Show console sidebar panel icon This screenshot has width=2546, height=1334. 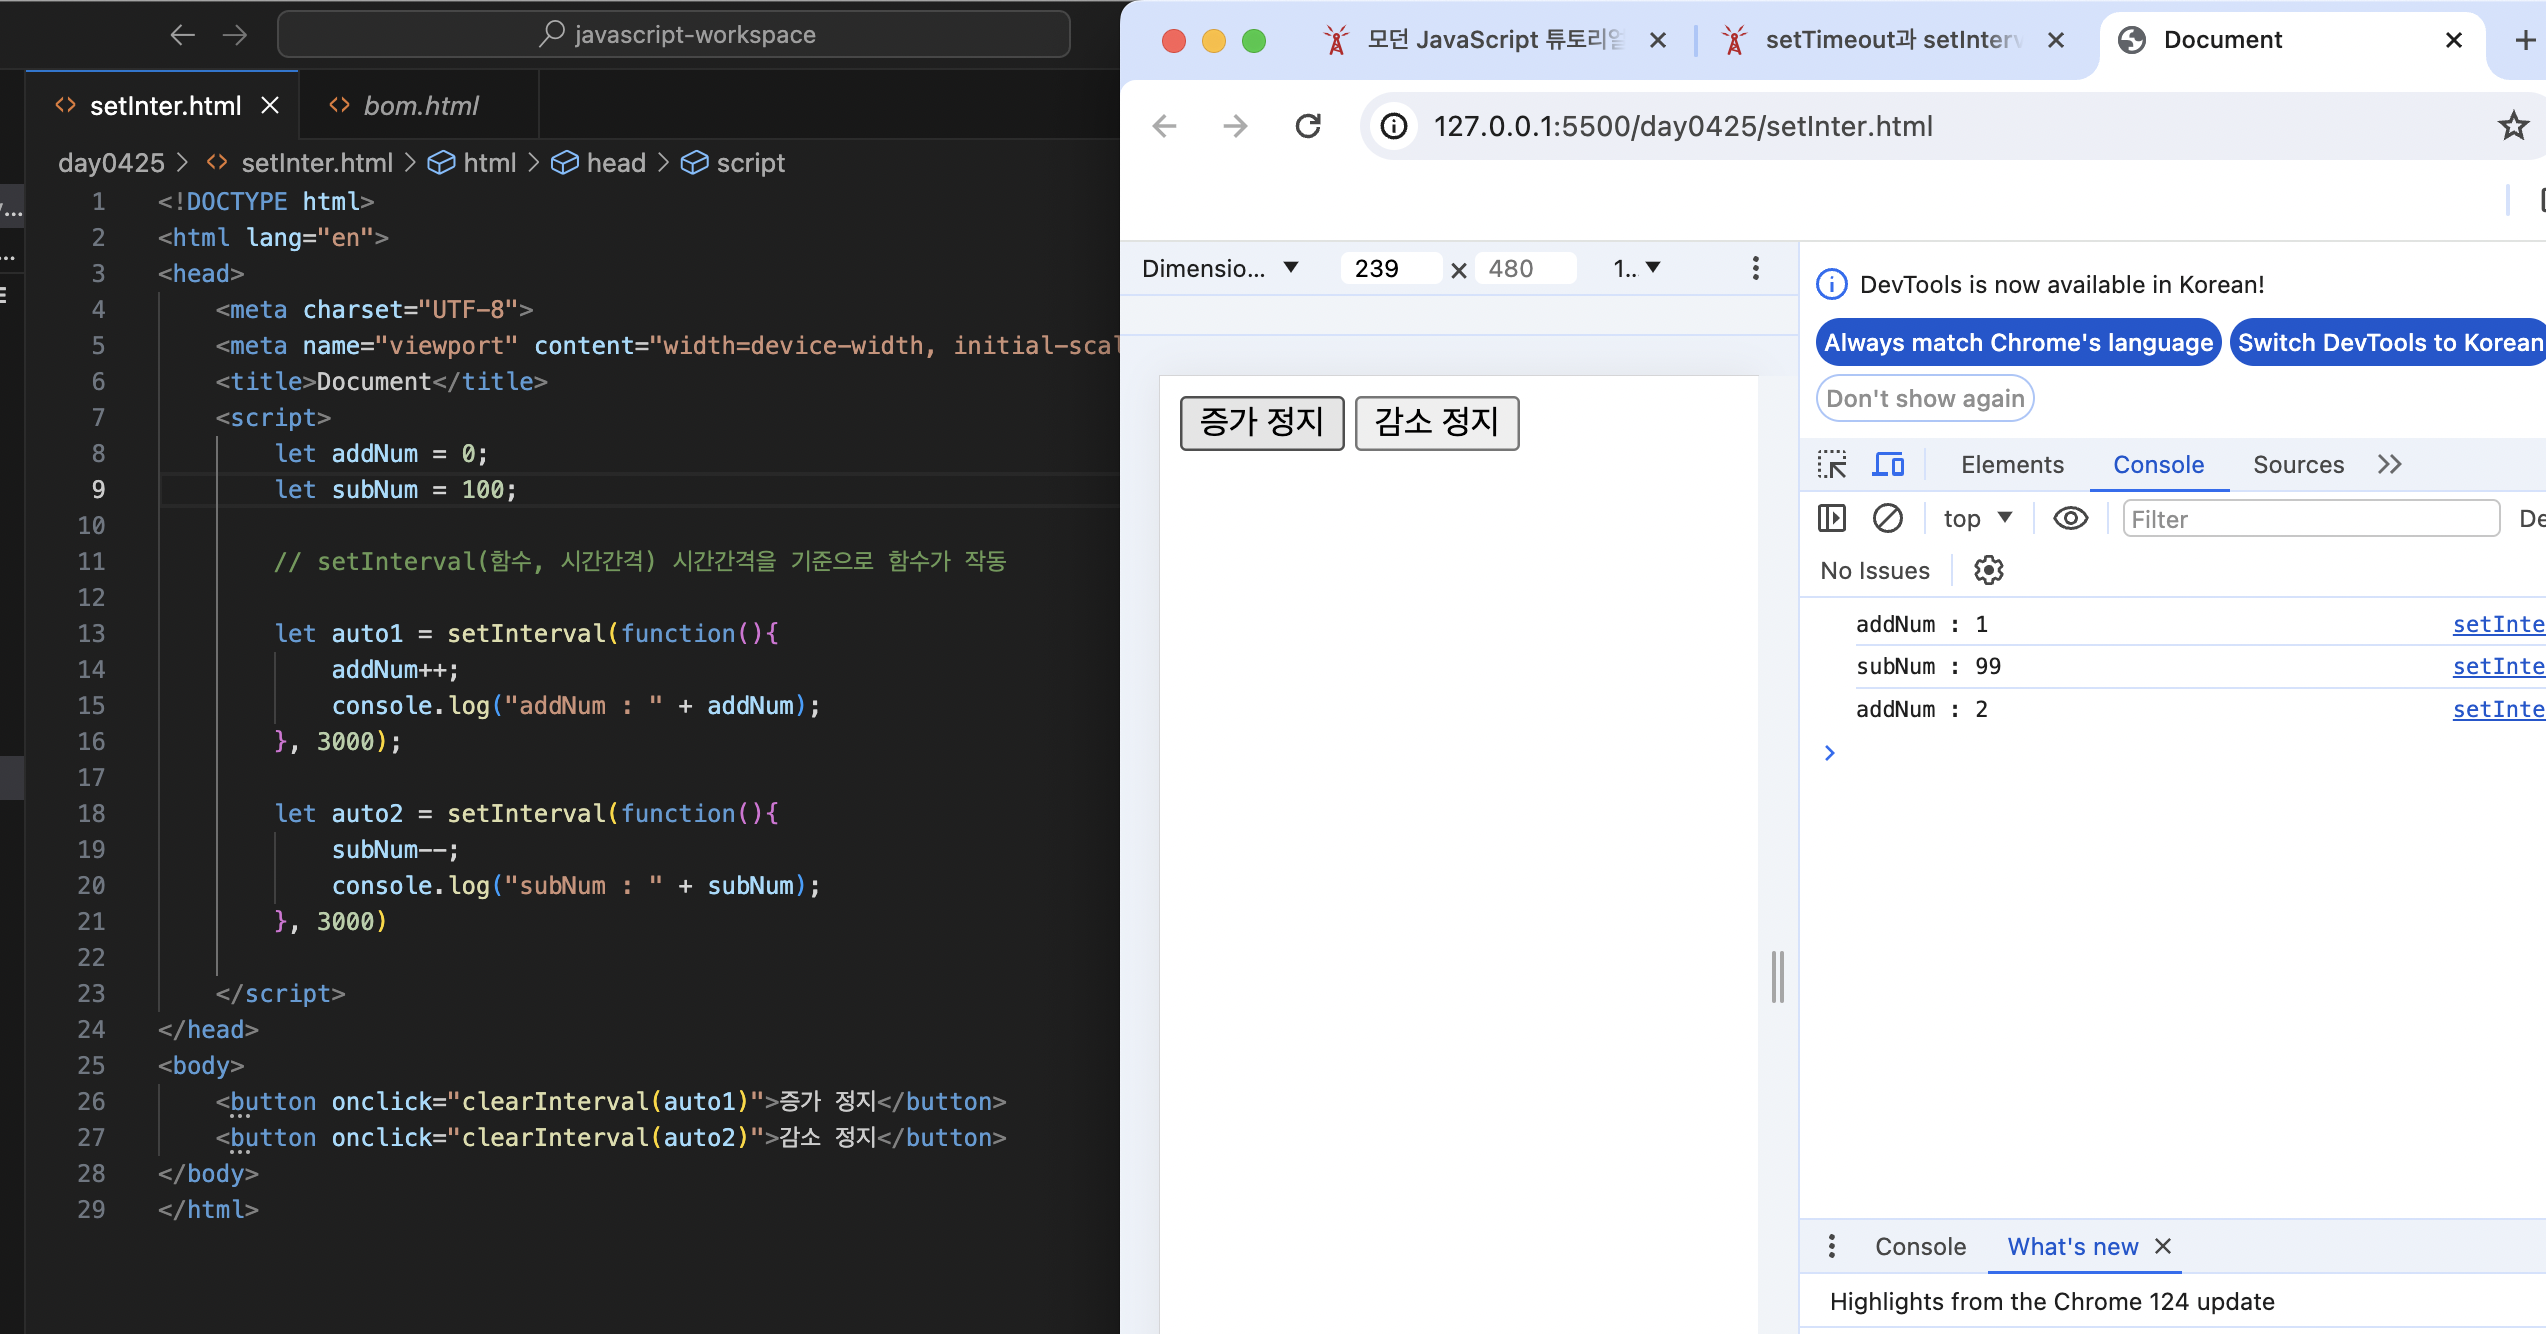coord(1831,519)
